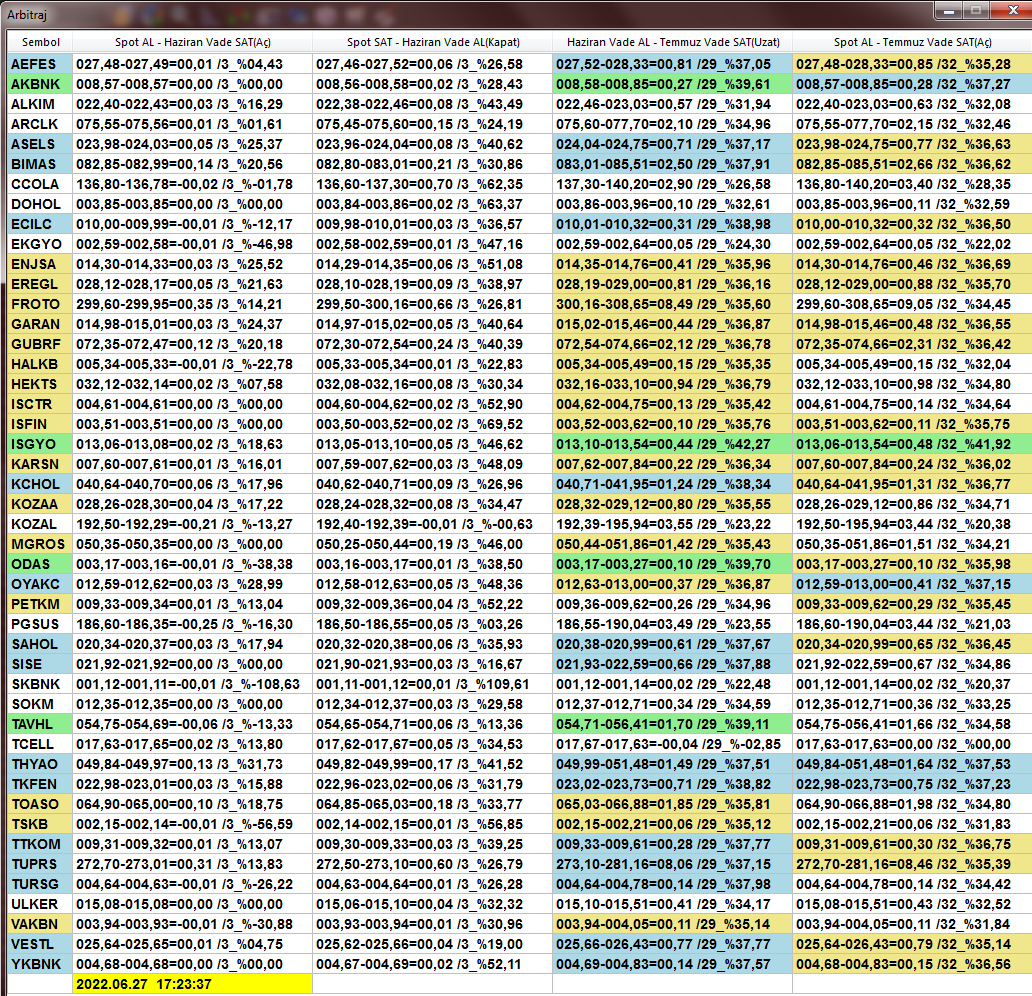The height and width of the screenshot is (996, 1032).
Task: Select the ISGYO symbol cell
Action: pos(39,444)
